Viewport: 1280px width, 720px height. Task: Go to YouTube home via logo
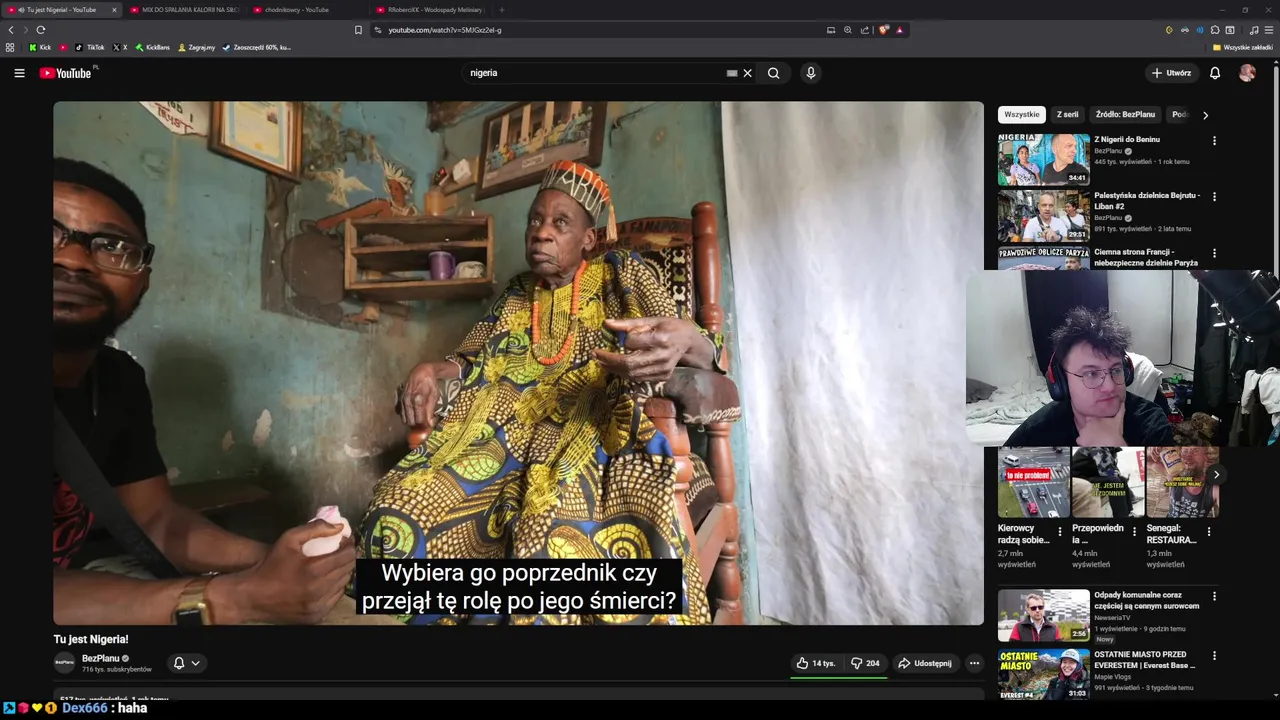coord(65,73)
